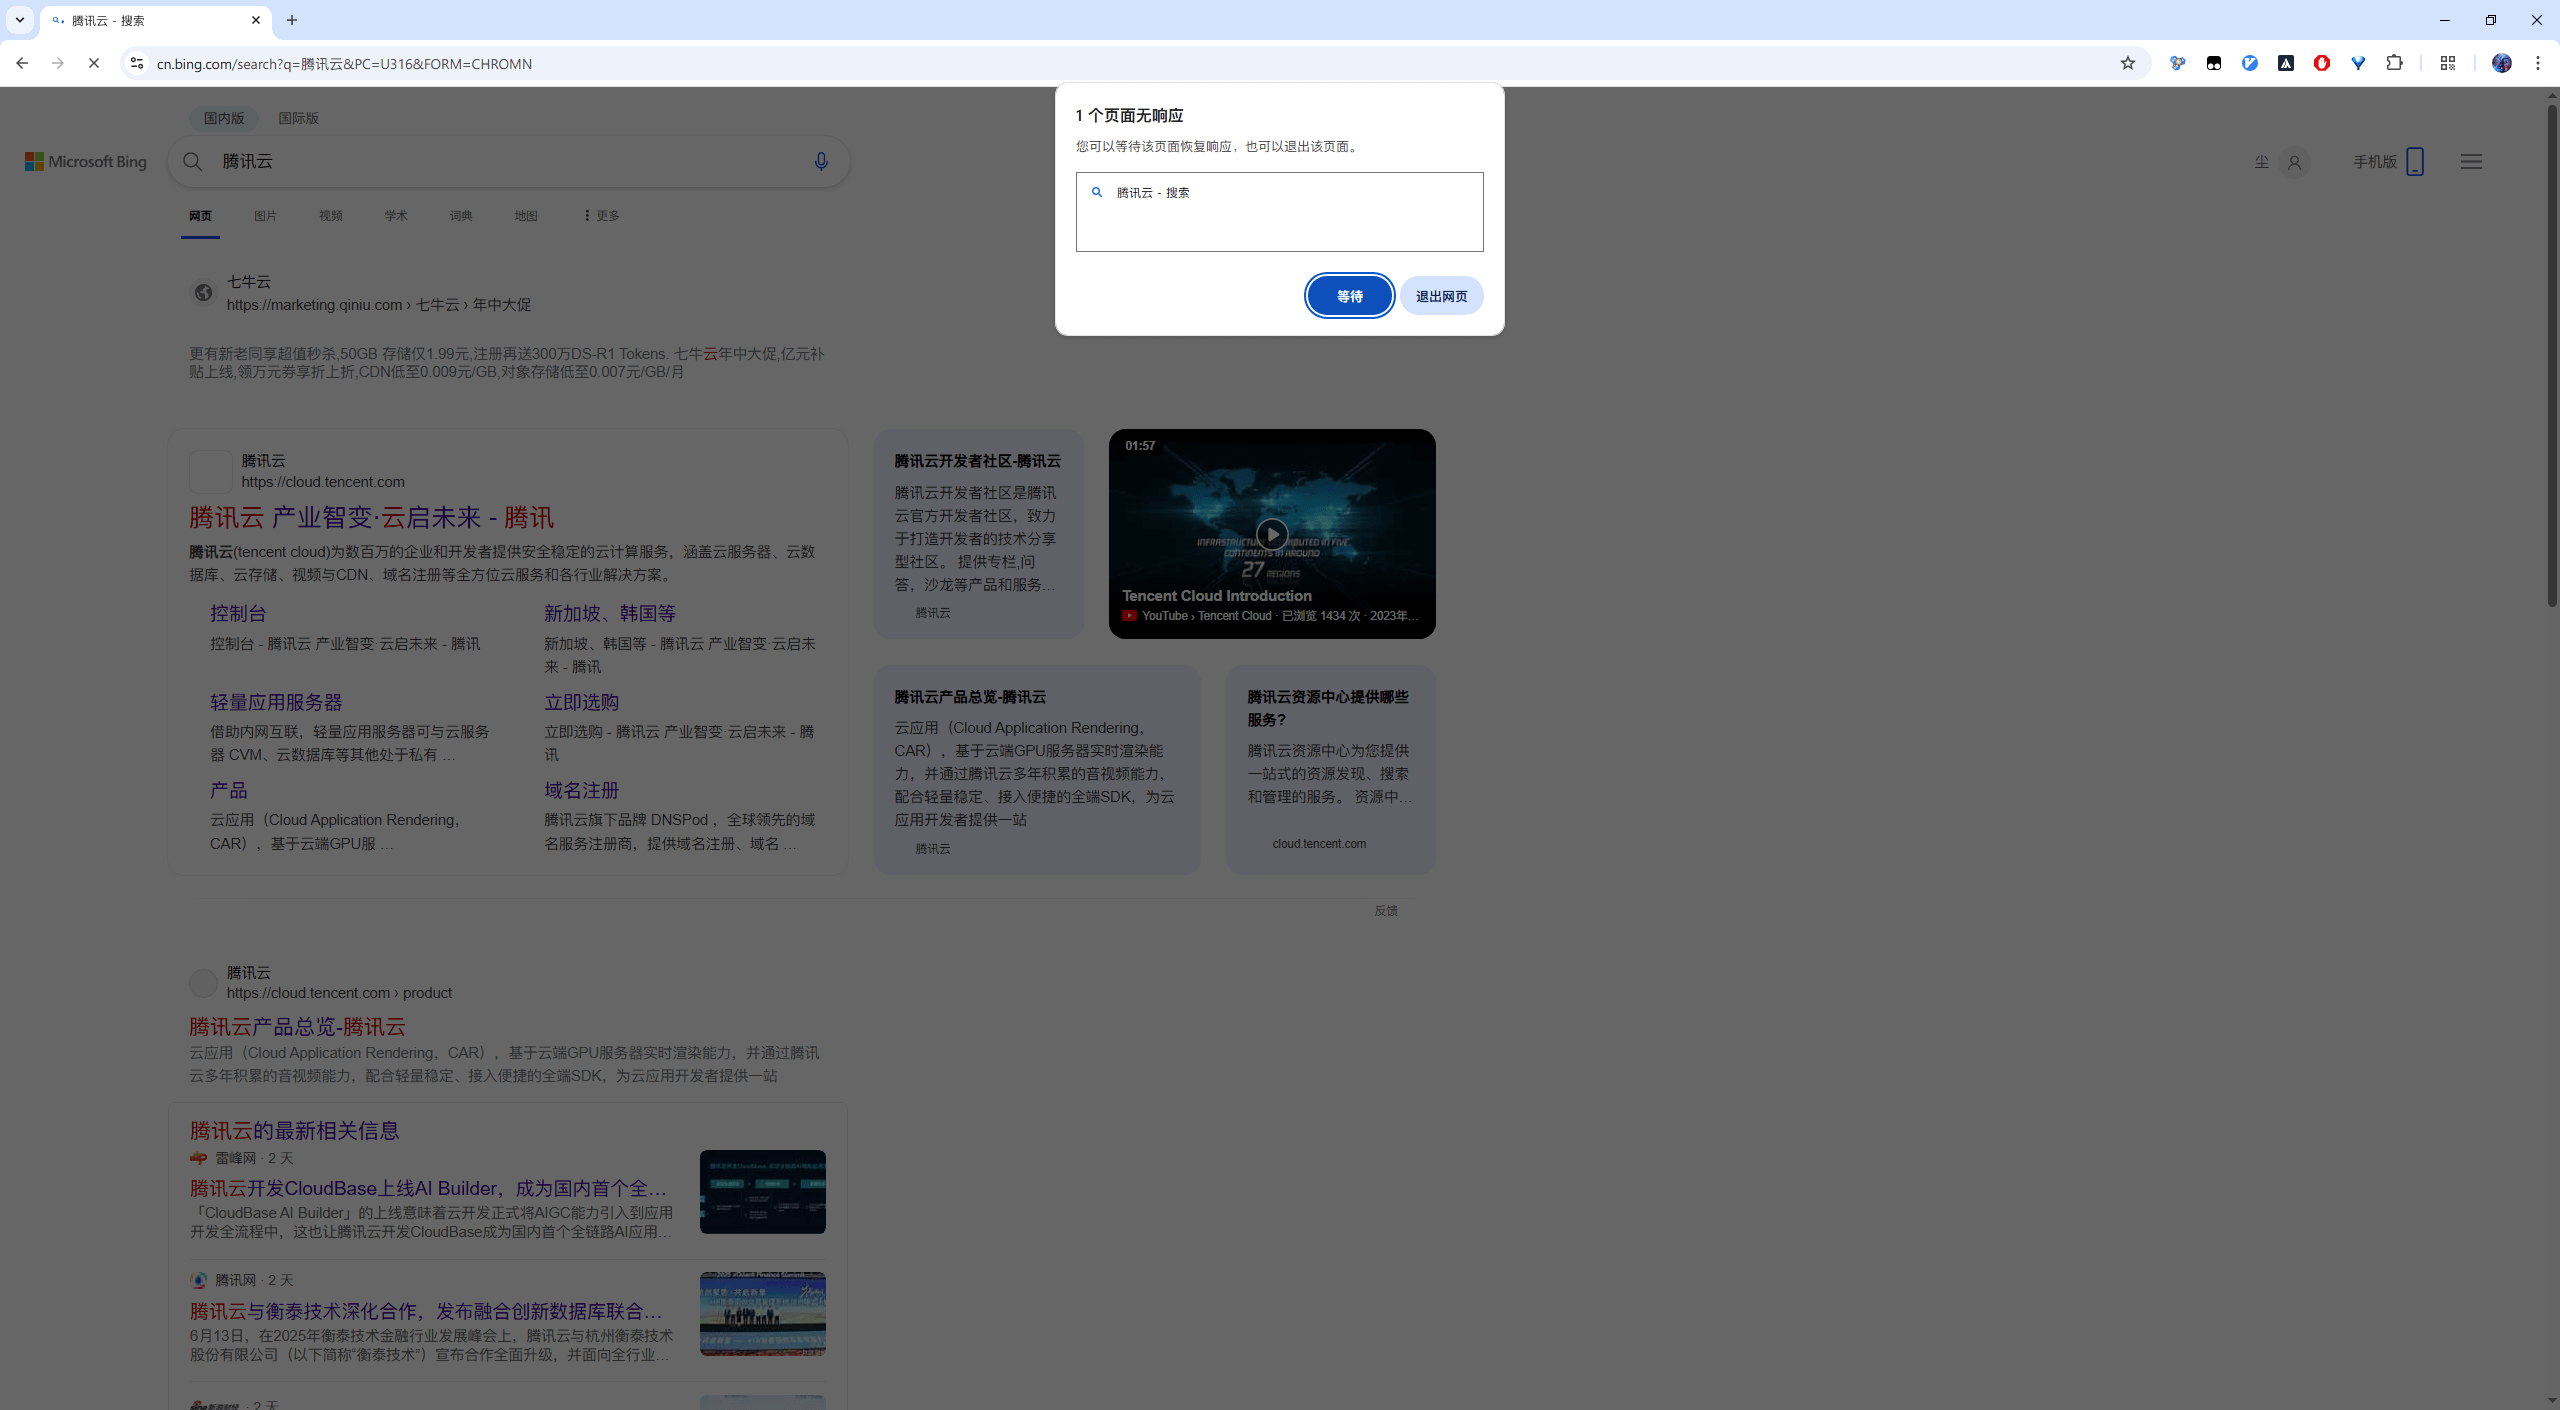Expand the tab search dropdown arrow
2560x1410 pixels.
[19, 20]
